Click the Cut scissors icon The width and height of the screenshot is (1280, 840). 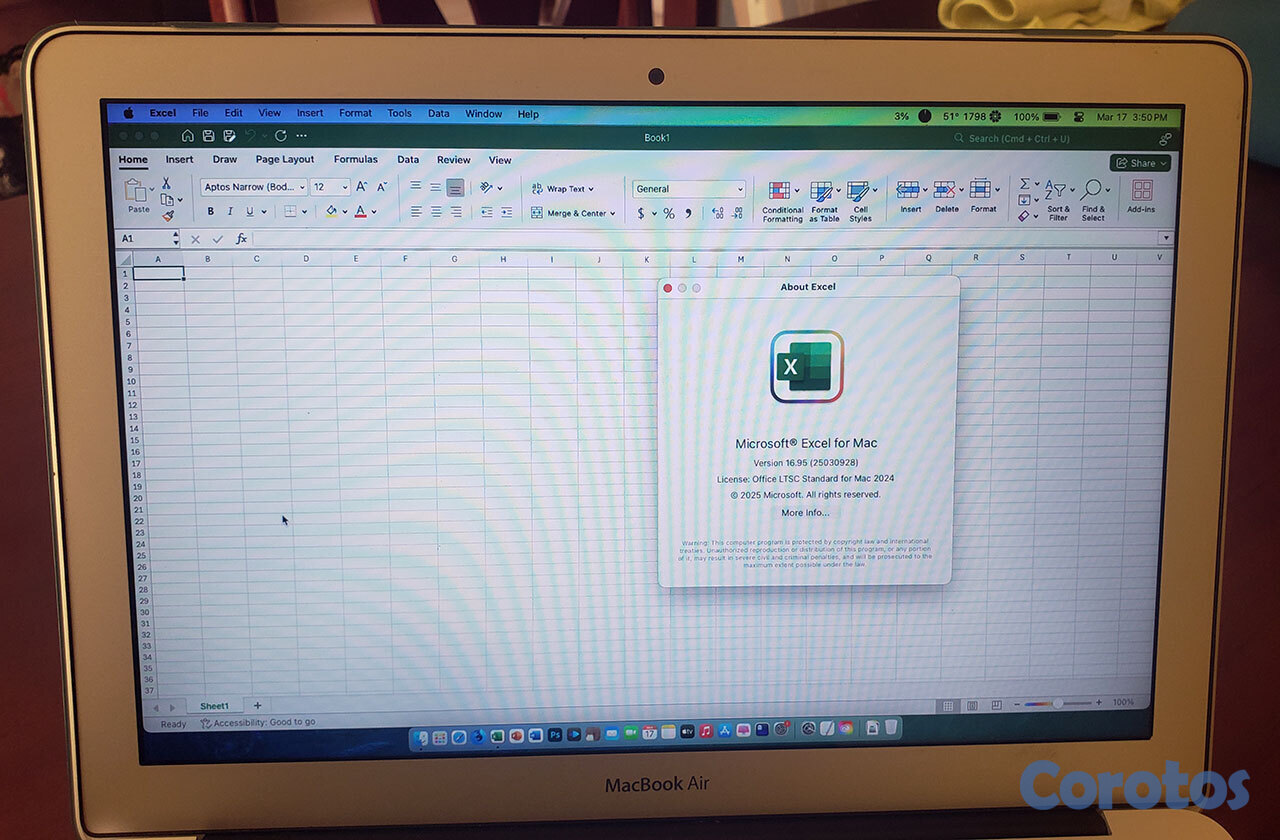click(x=166, y=184)
